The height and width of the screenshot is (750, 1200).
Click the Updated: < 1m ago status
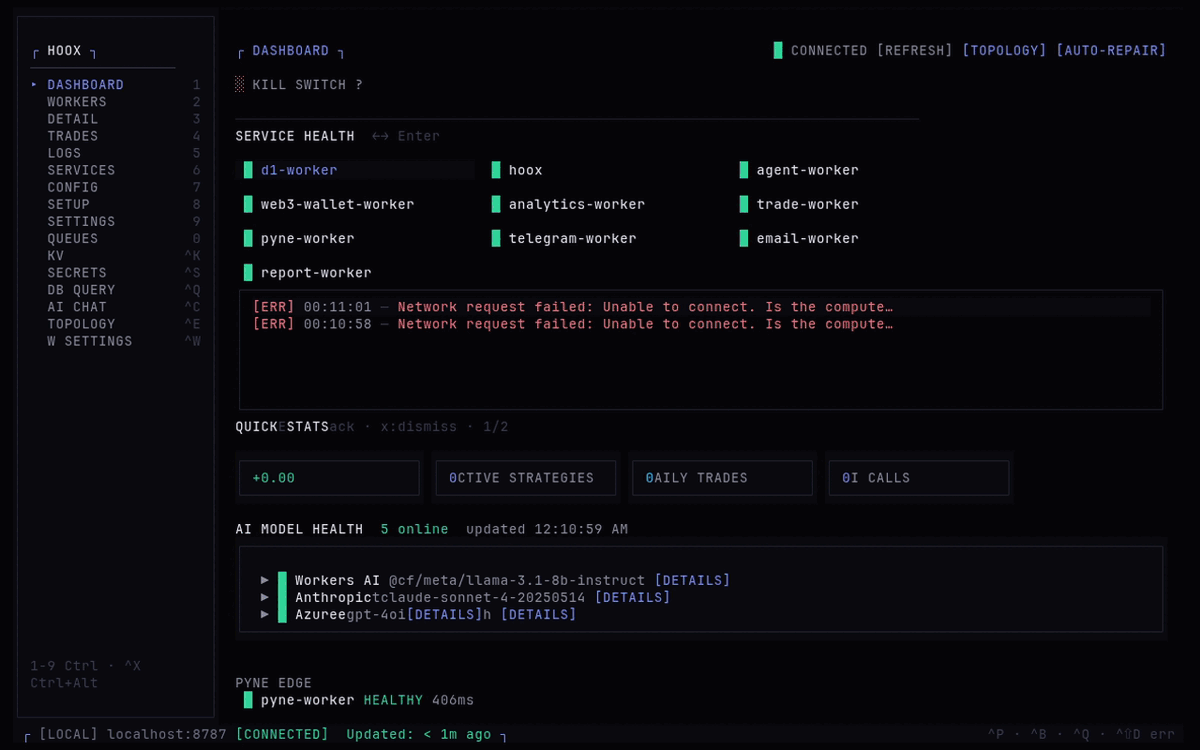coord(419,734)
